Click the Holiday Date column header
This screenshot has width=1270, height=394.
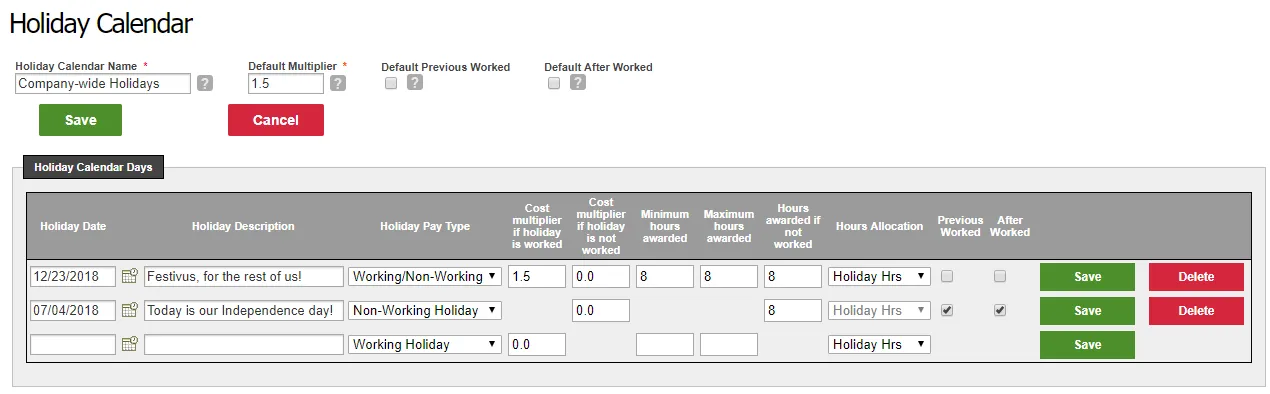coord(73,227)
